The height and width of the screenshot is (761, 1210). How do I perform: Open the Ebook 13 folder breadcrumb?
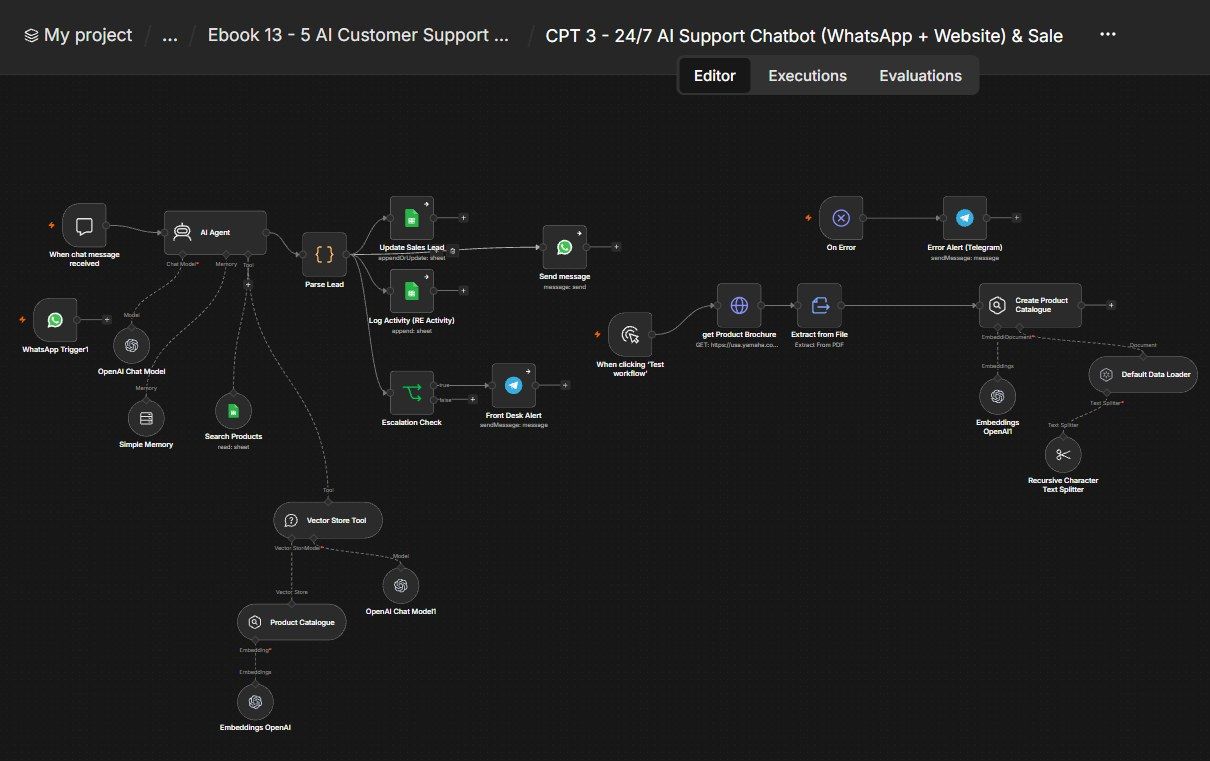tap(358, 35)
